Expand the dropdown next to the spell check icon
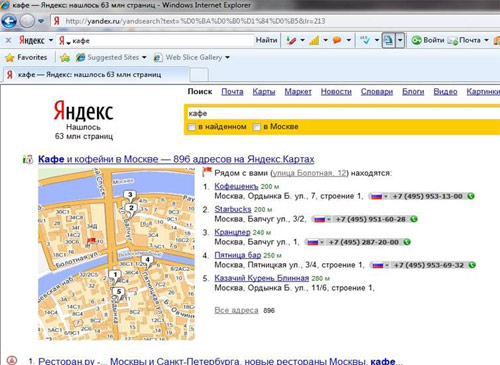 377,40
